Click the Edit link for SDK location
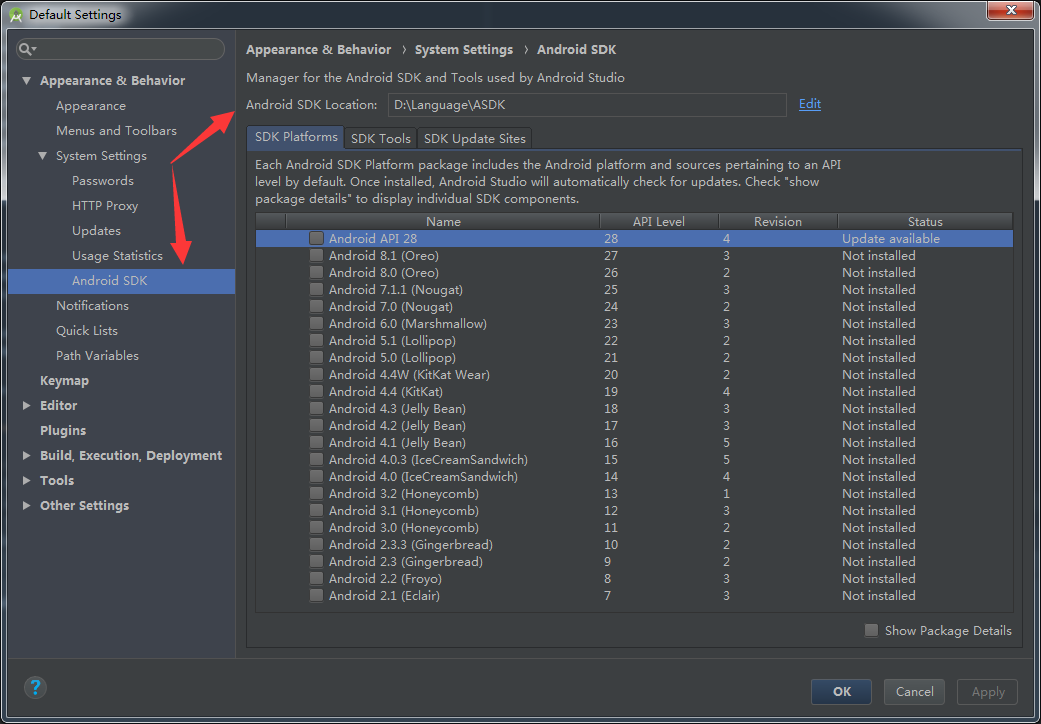Viewport: 1041px width, 724px height. click(x=809, y=104)
